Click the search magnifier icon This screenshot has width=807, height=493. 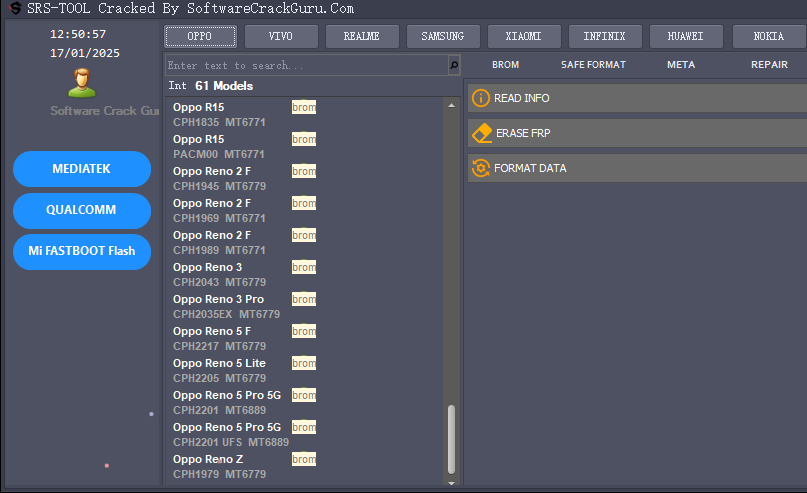(x=454, y=65)
